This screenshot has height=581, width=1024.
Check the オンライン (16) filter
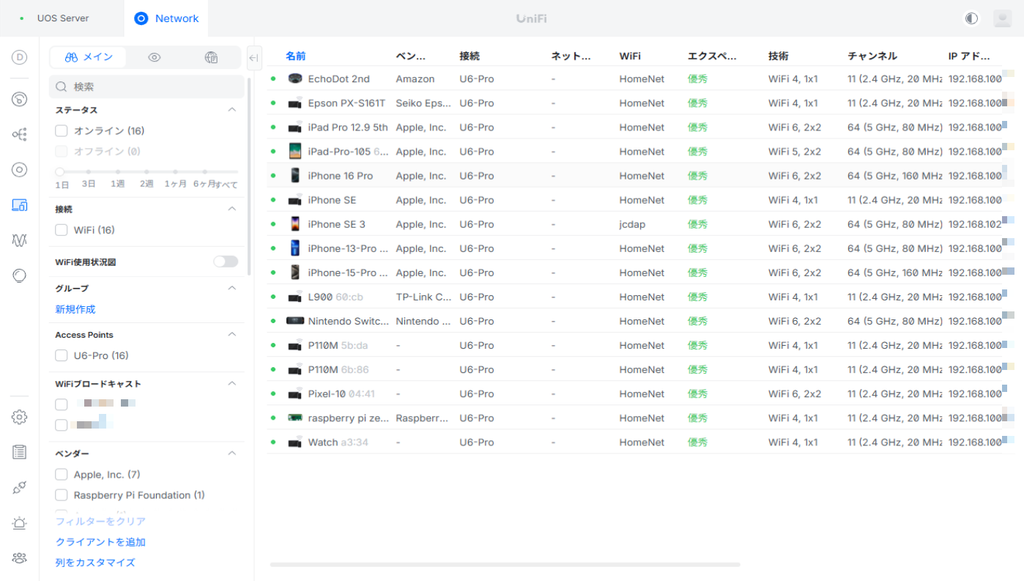(61, 131)
